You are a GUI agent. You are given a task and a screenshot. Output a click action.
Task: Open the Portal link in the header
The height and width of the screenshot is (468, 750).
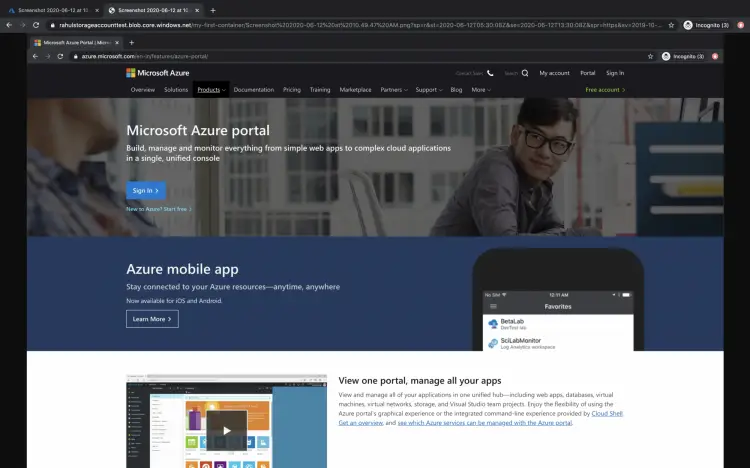587,73
